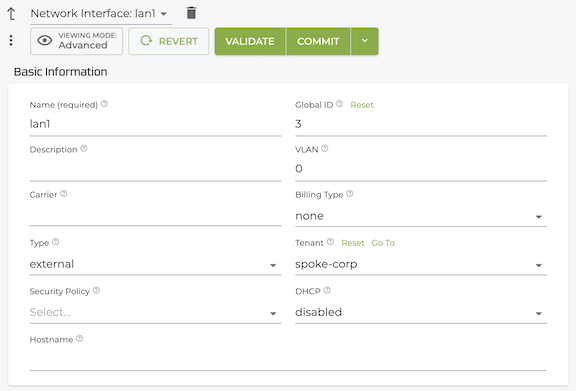Toggle Viewing Mode Advanced eye button

[x=76, y=41]
